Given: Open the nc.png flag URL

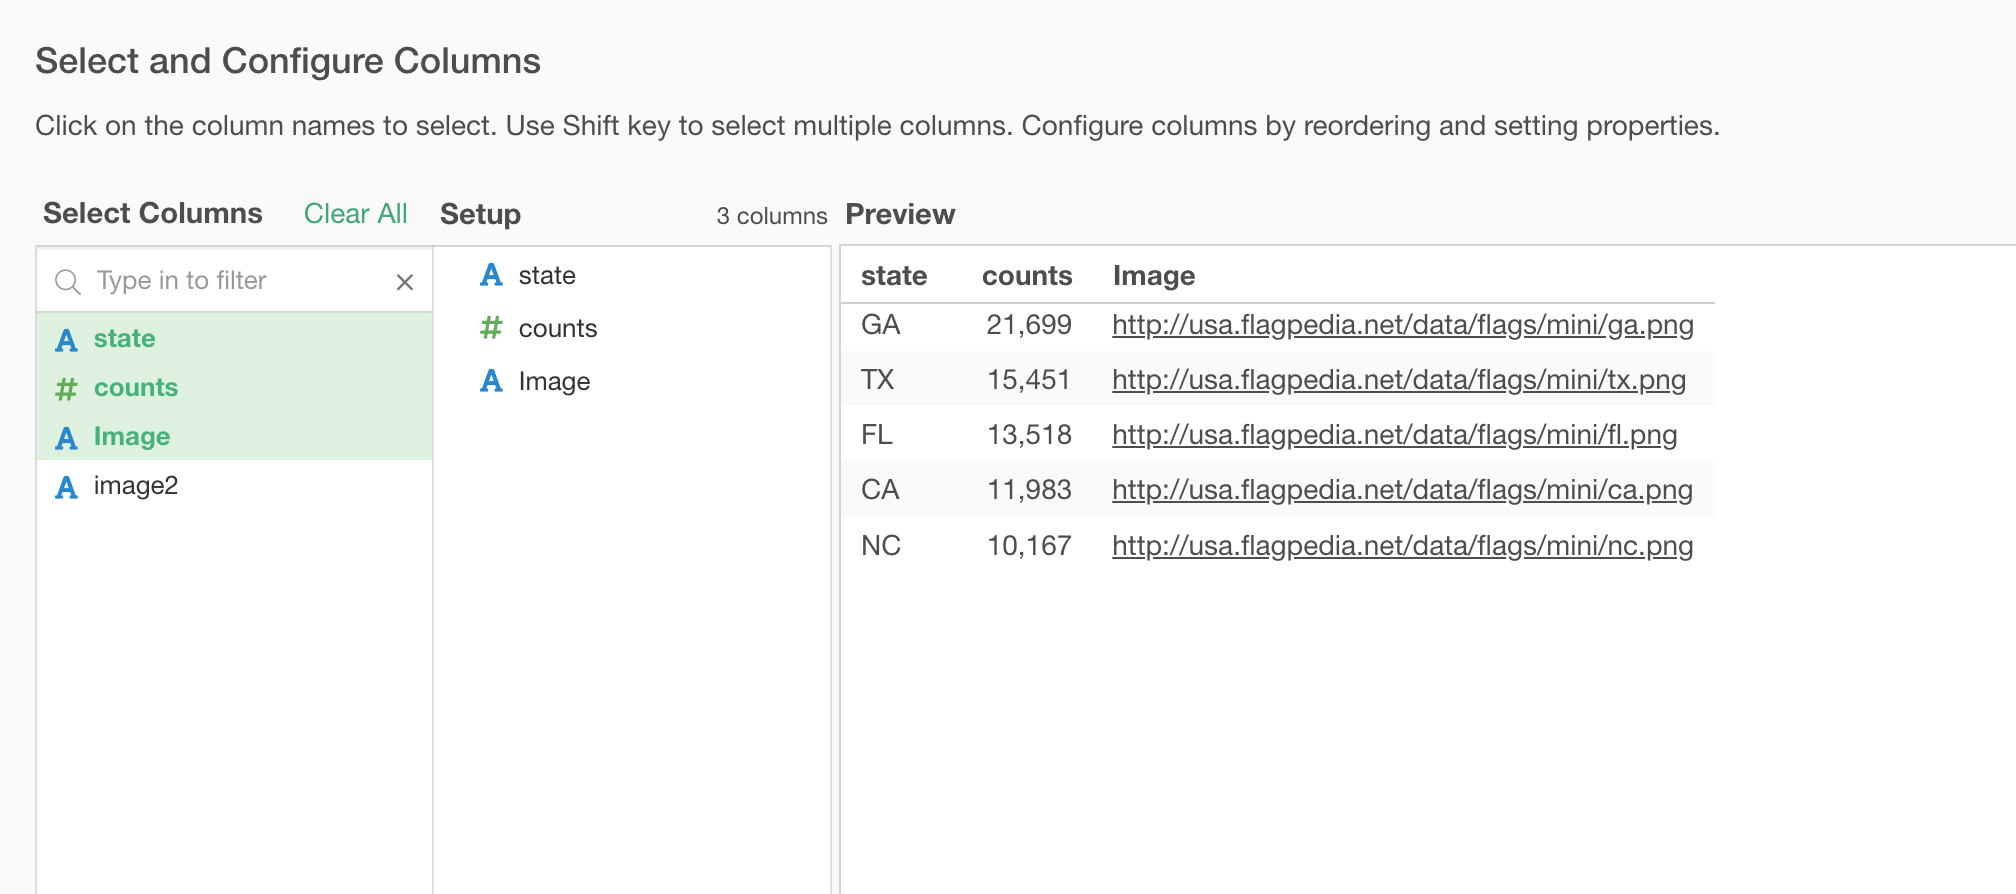Looking at the screenshot, I should coord(1403,546).
